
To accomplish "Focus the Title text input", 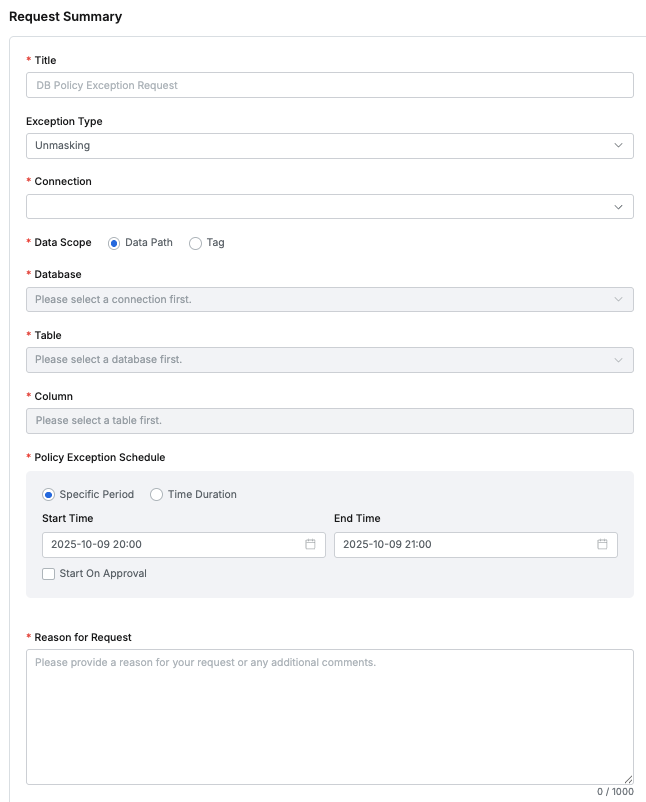I will [x=329, y=85].
